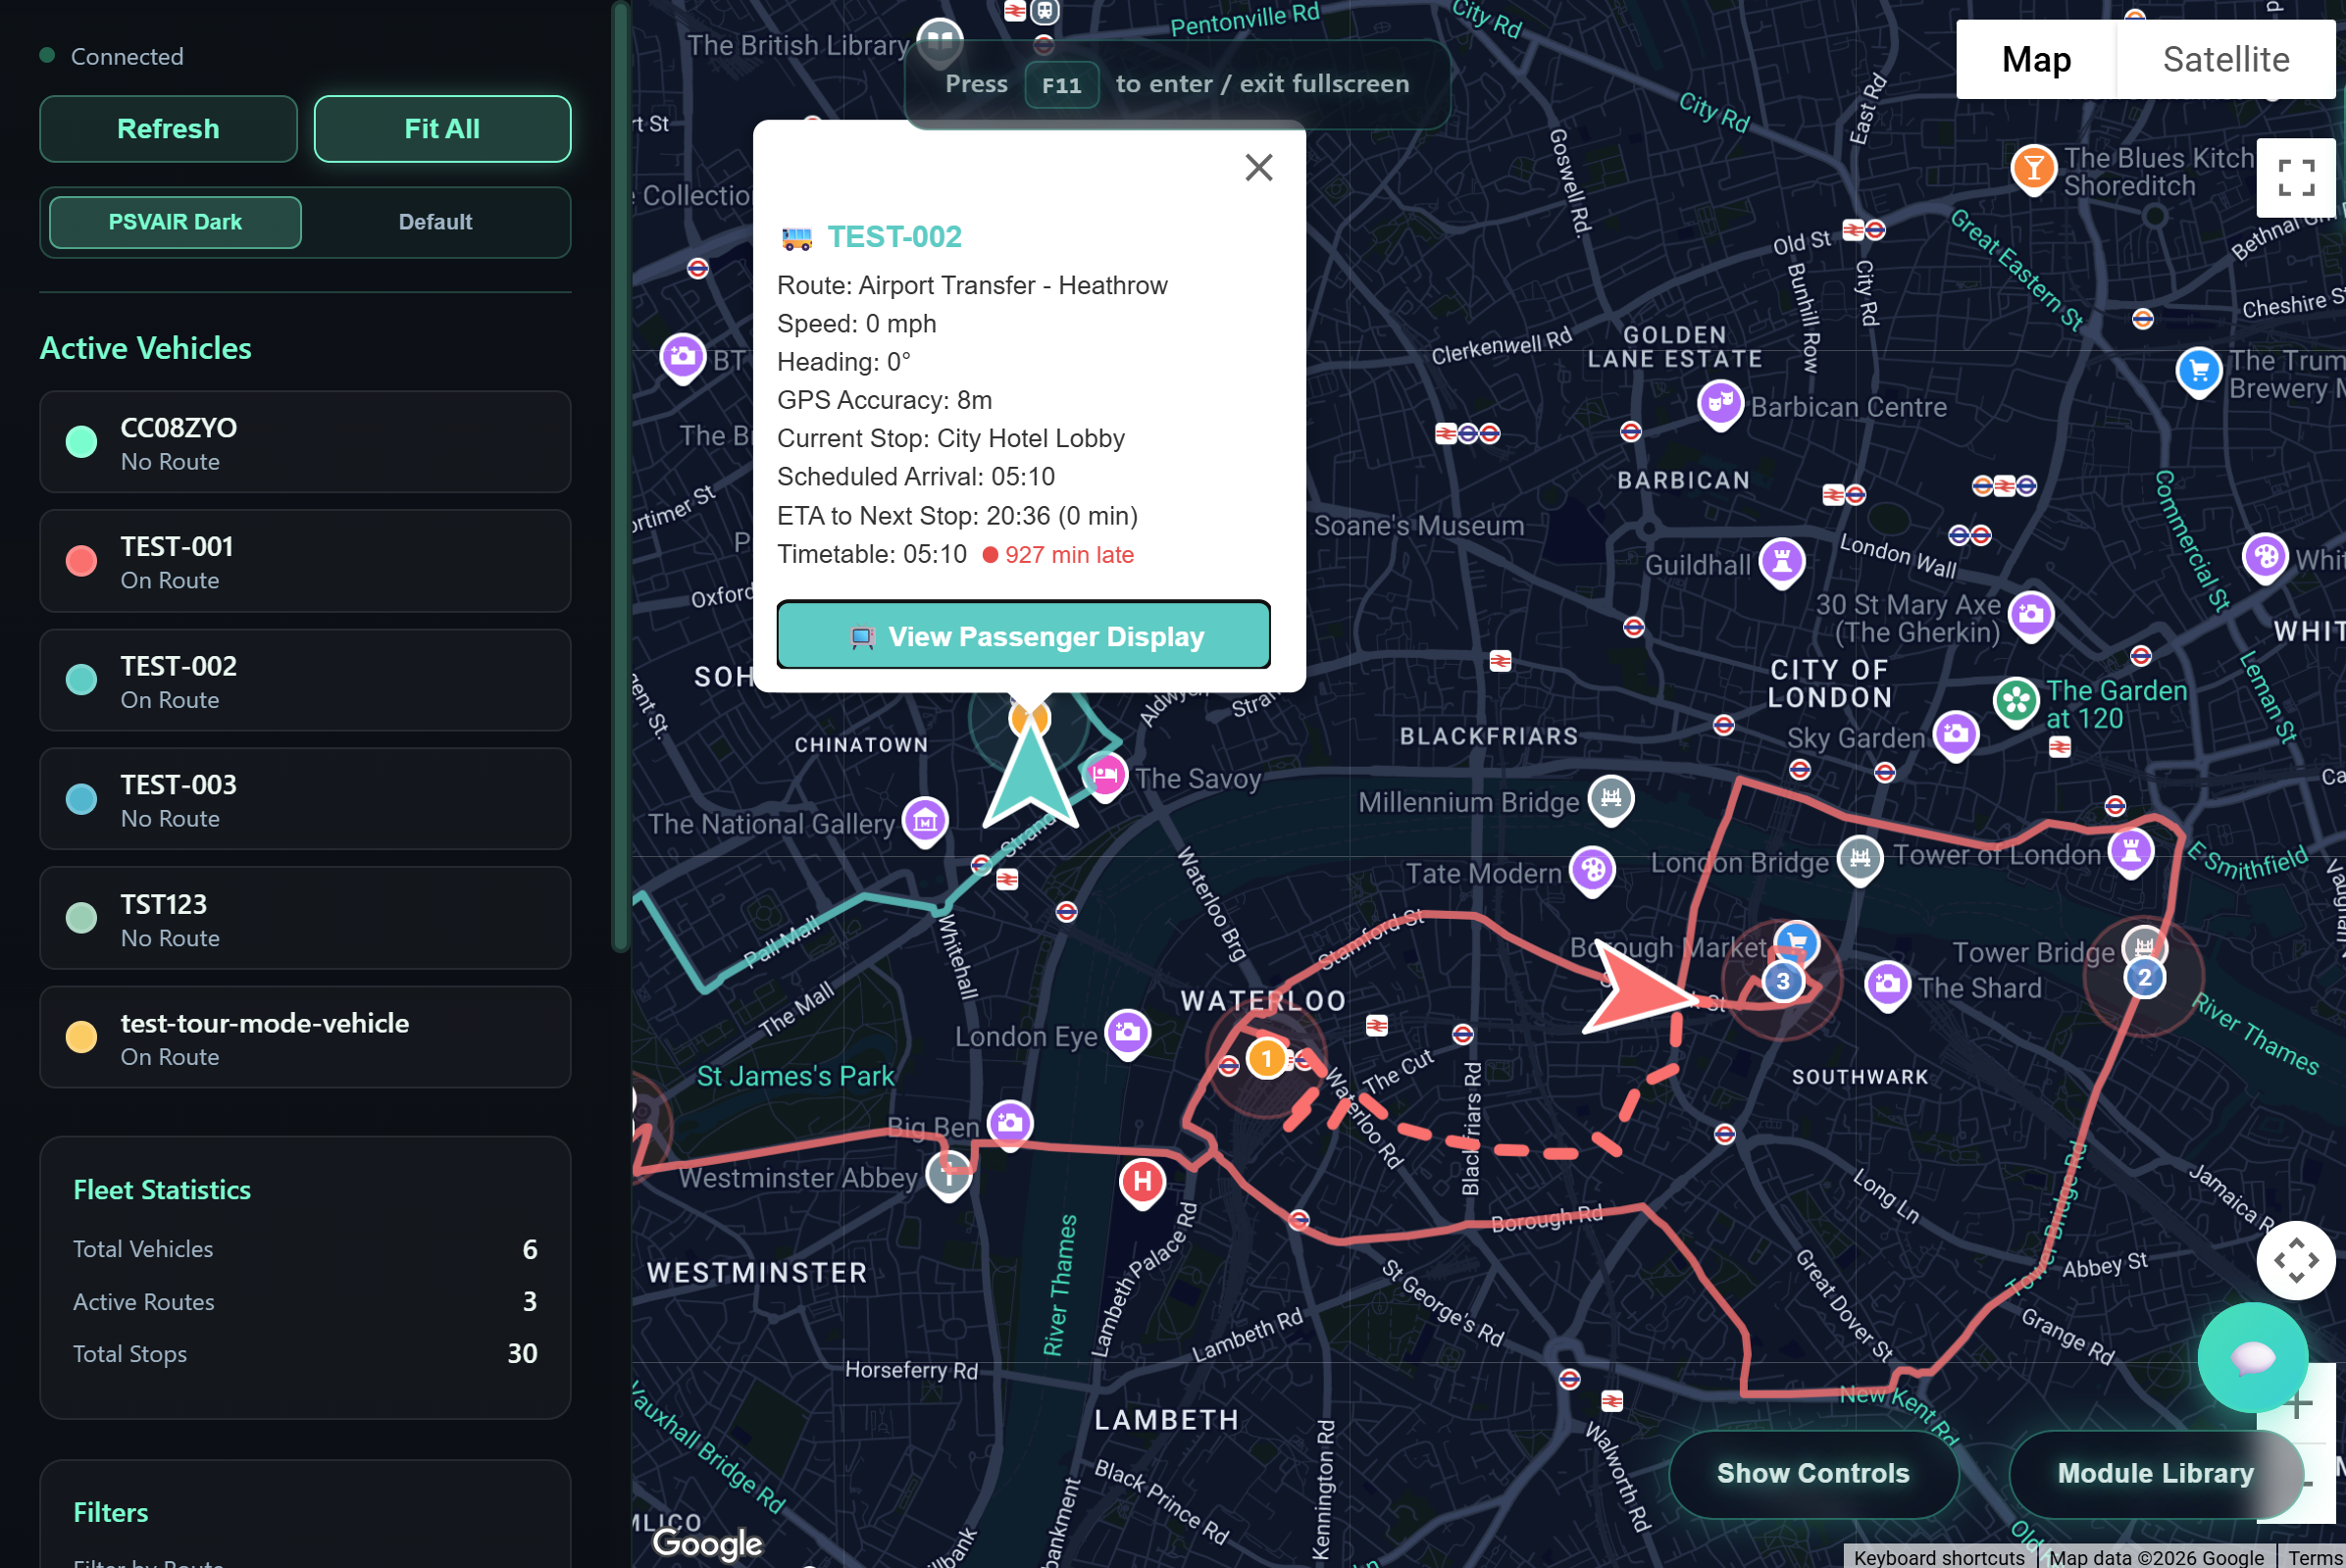Click The Garden at 120 pin

tap(2016, 702)
